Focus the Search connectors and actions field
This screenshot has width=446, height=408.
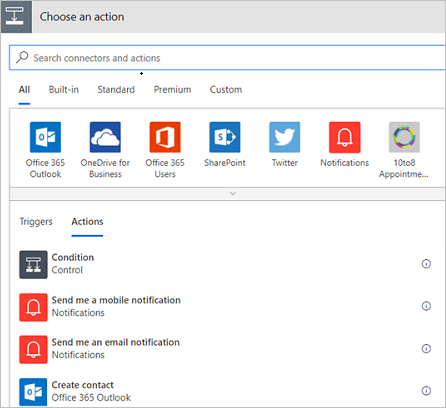[x=227, y=58]
